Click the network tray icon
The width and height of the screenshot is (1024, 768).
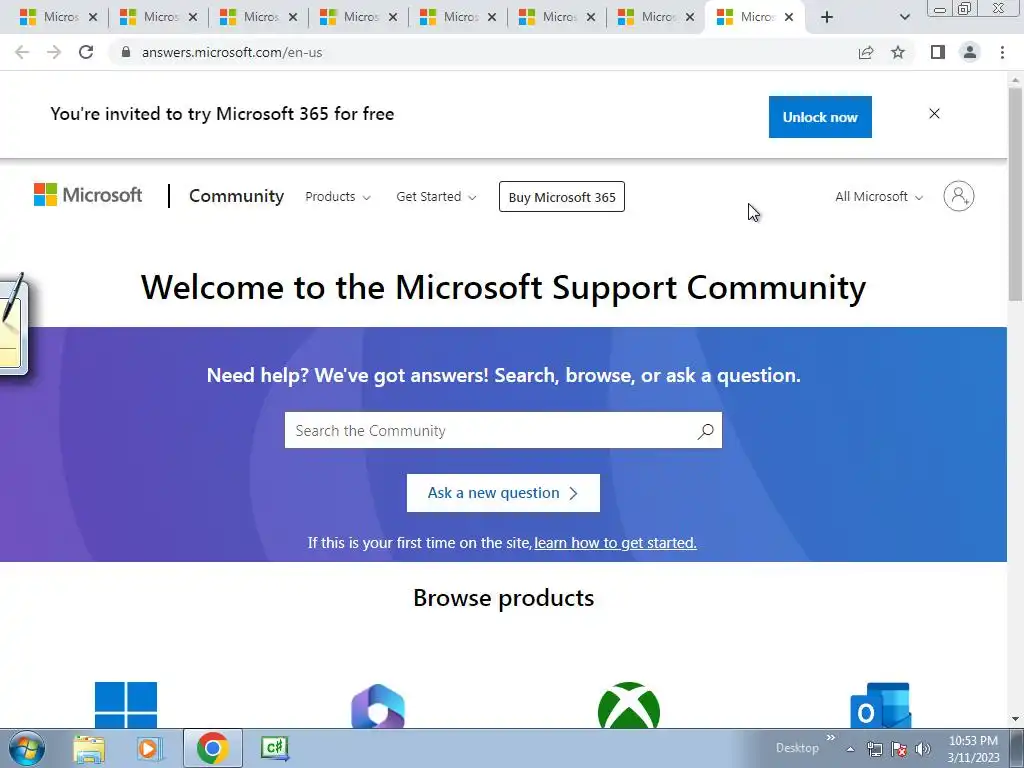(x=874, y=749)
